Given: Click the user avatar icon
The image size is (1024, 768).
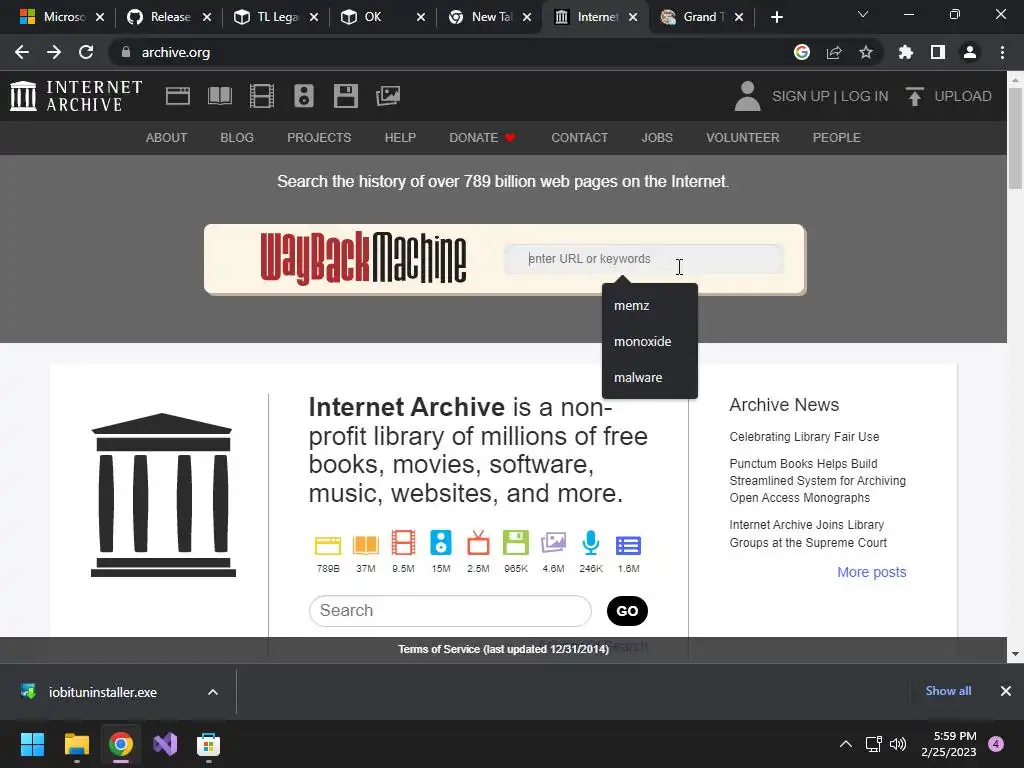Looking at the screenshot, I should click(x=747, y=96).
